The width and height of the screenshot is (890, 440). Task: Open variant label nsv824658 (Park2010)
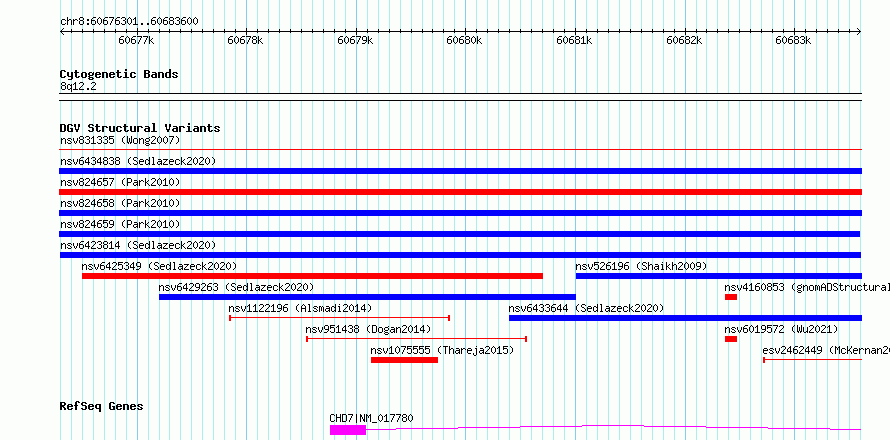click(120, 203)
